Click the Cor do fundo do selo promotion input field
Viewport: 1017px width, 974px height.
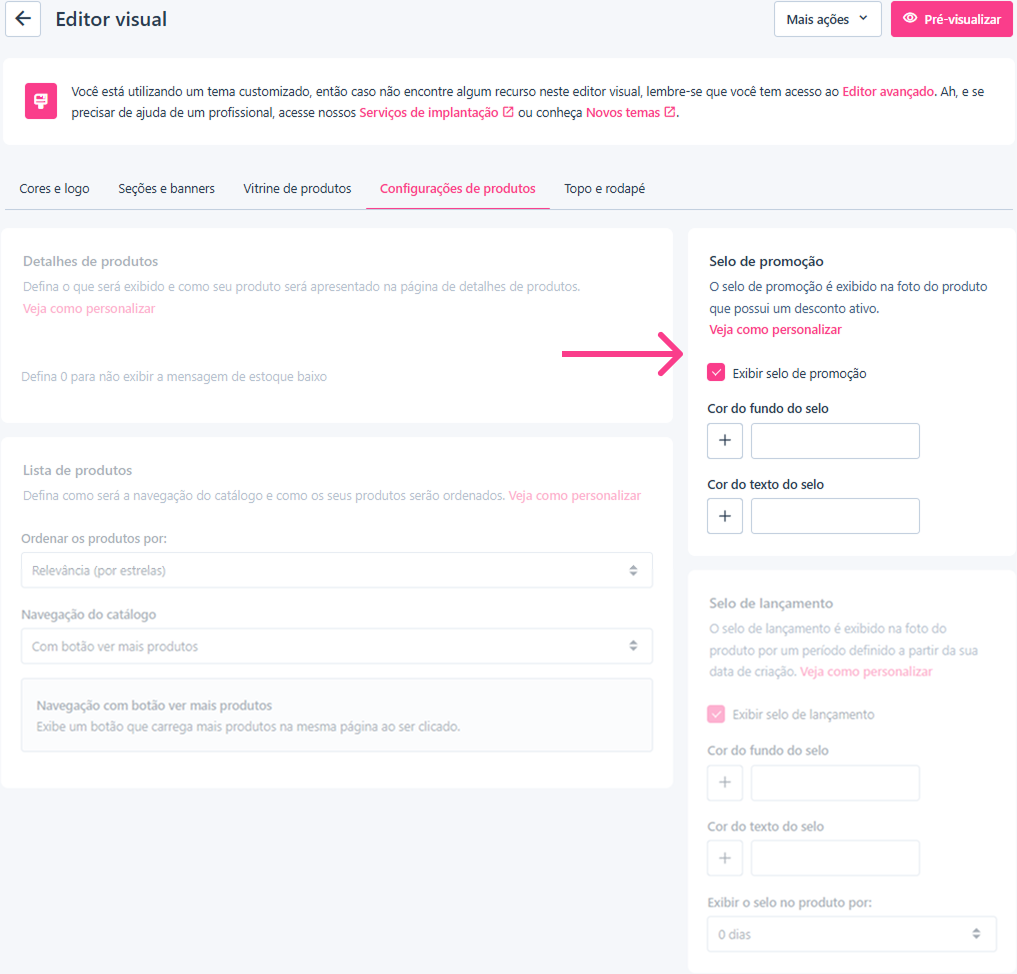pos(835,441)
